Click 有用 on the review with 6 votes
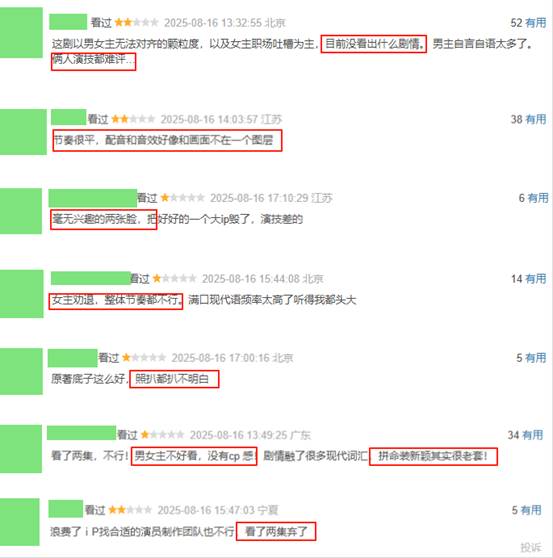 pyautogui.click(x=538, y=198)
